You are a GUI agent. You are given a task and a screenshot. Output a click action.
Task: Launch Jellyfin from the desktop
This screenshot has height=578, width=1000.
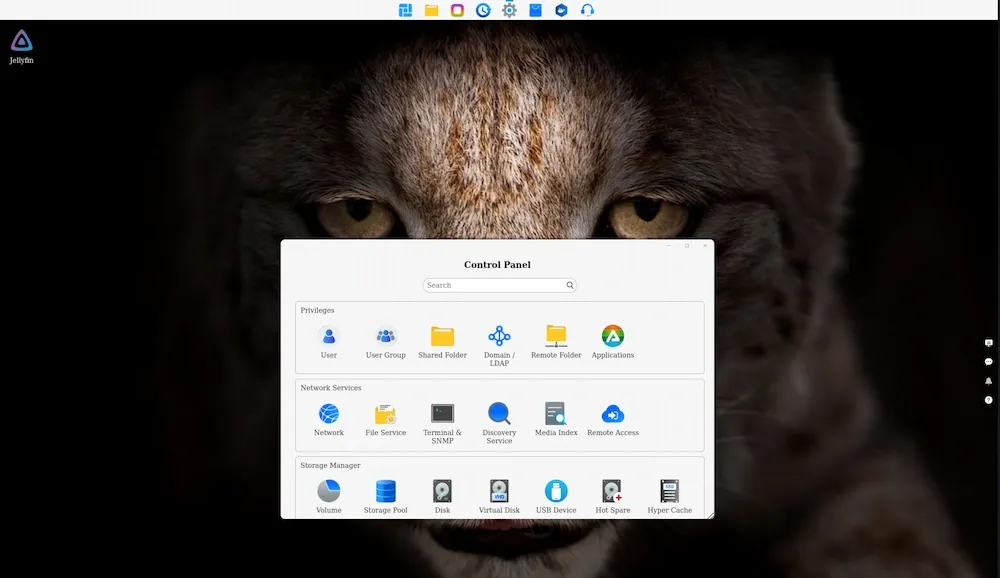[x=21, y=43]
